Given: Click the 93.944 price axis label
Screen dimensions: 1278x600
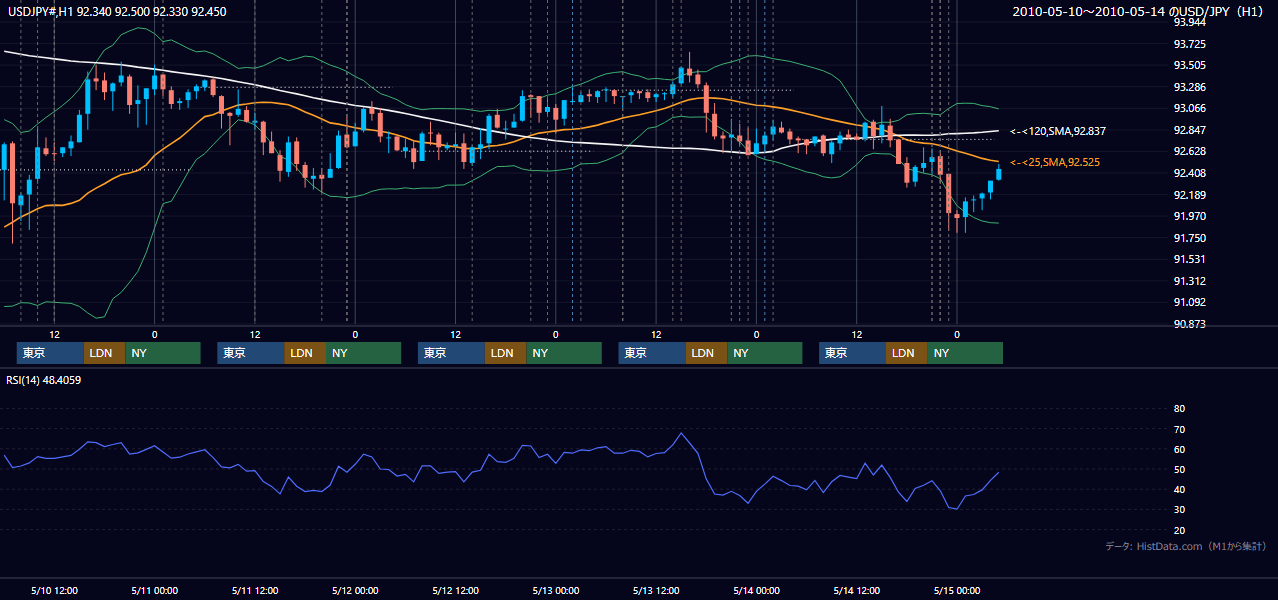Looking at the screenshot, I should coord(1189,22).
